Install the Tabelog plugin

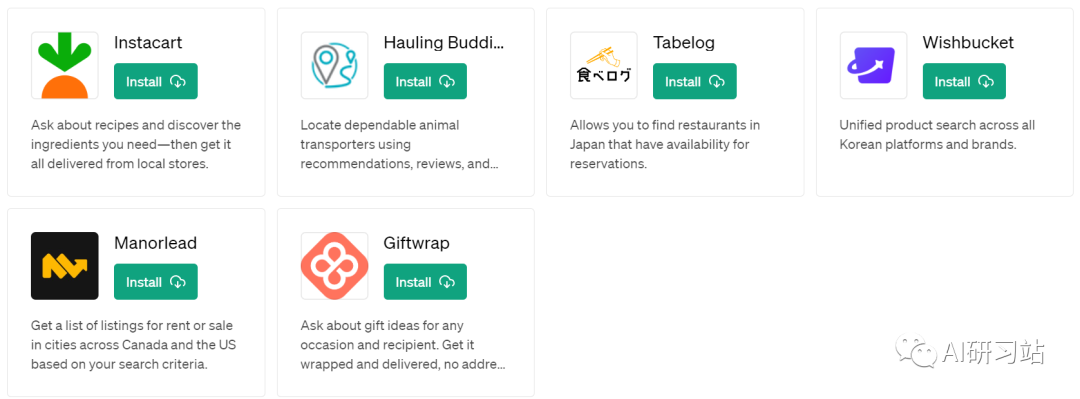[x=694, y=81]
